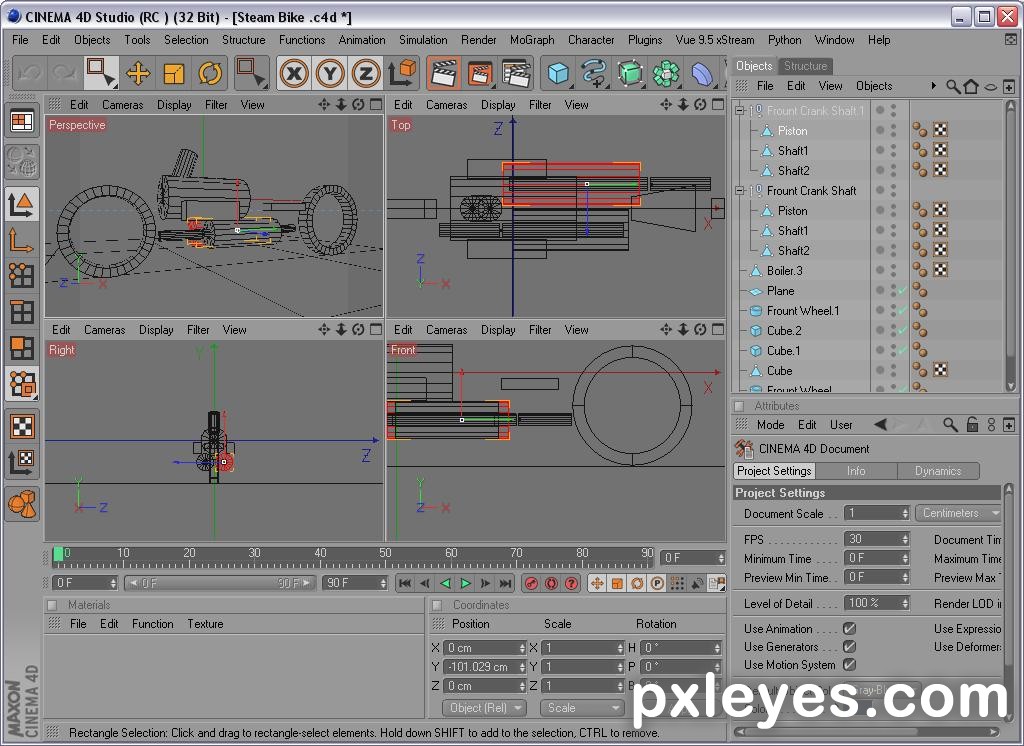Screen dimensions: 1024x746
Task: Toggle Z axis lock
Action: (366, 73)
